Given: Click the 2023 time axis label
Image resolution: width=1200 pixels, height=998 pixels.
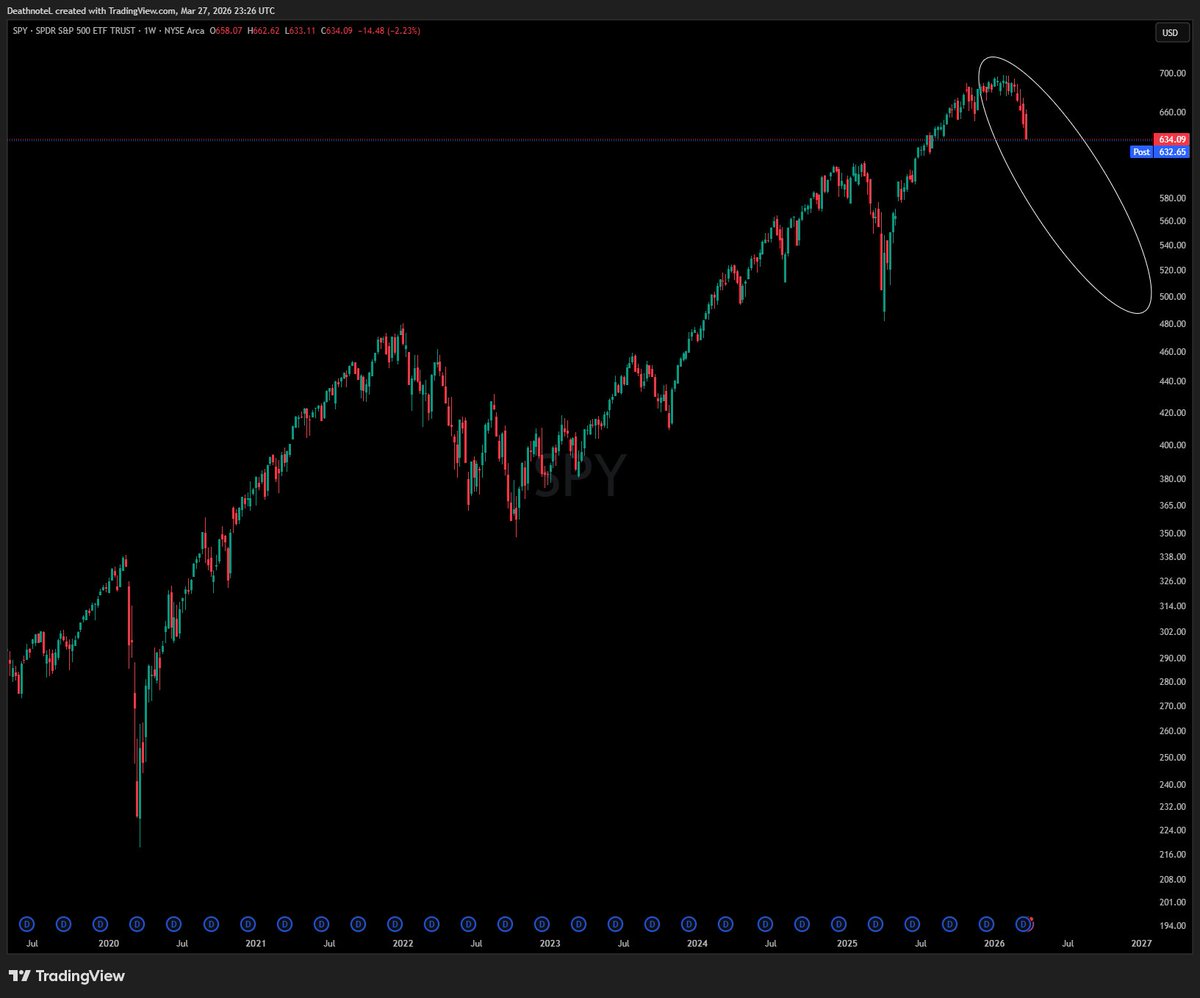Looking at the screenshot, I should tap(549, 943).
